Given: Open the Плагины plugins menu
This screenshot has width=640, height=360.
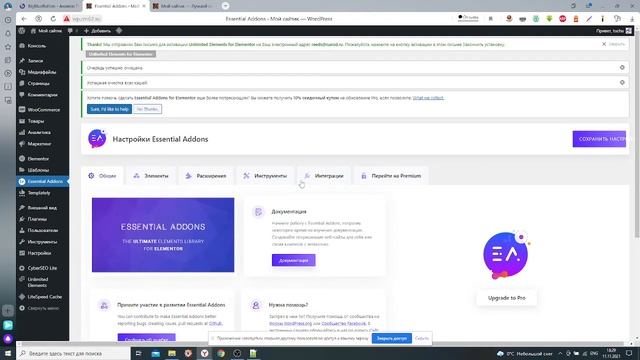Looking at the screenshot, I should coord(37,219).
